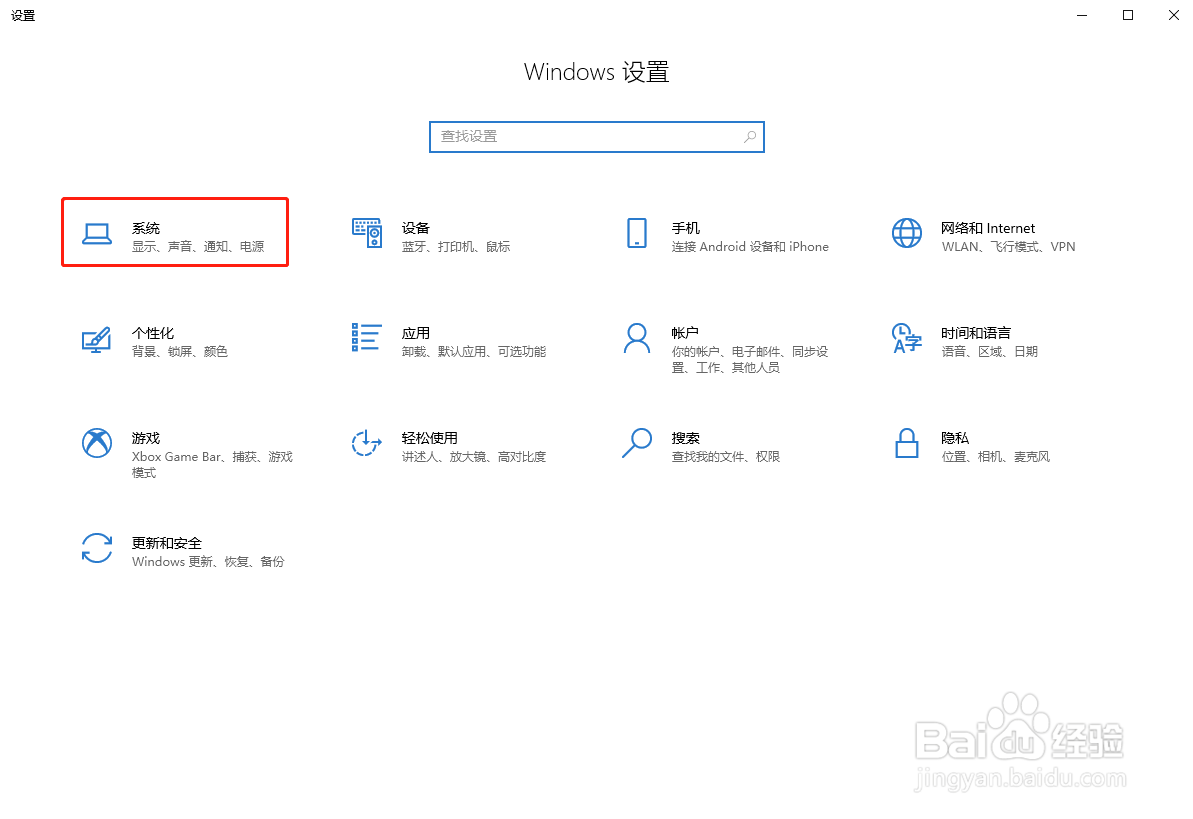
Task: Click the text 语音、区域、日期
Action: 989,352
